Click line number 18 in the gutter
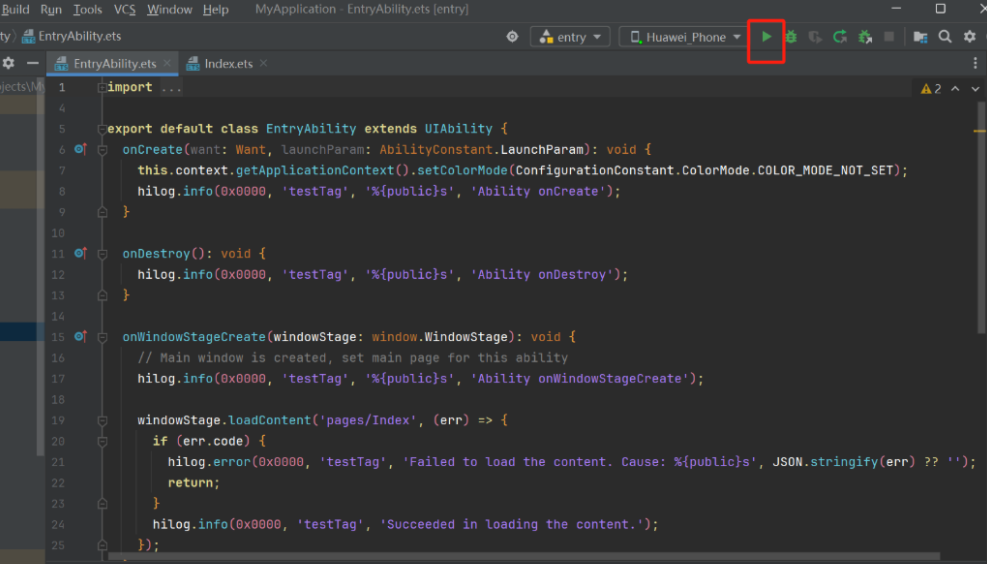Viewport: 987px width, 564px height. click(58, 399)
